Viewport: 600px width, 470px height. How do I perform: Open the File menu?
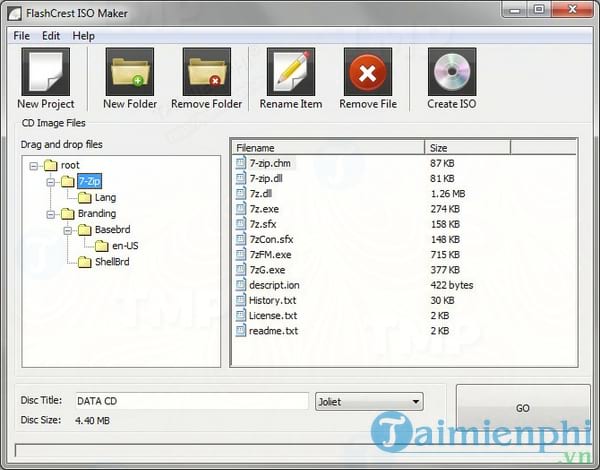click(21, 36)
